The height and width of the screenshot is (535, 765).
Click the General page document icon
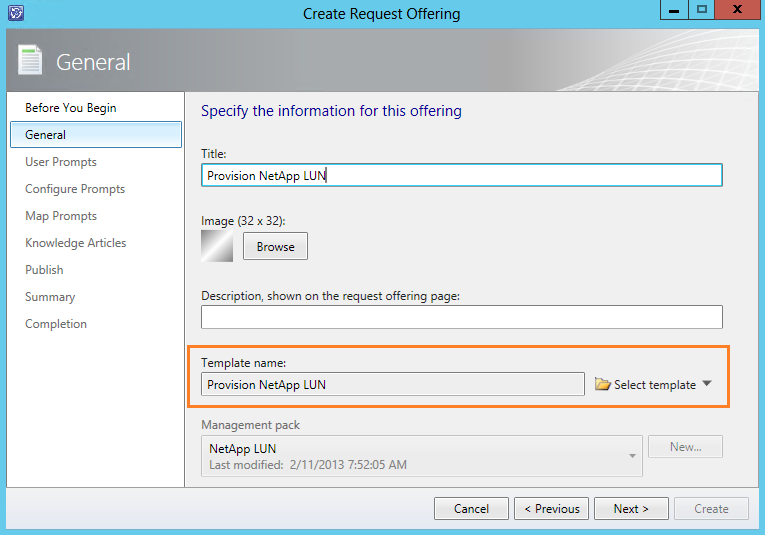30,60
